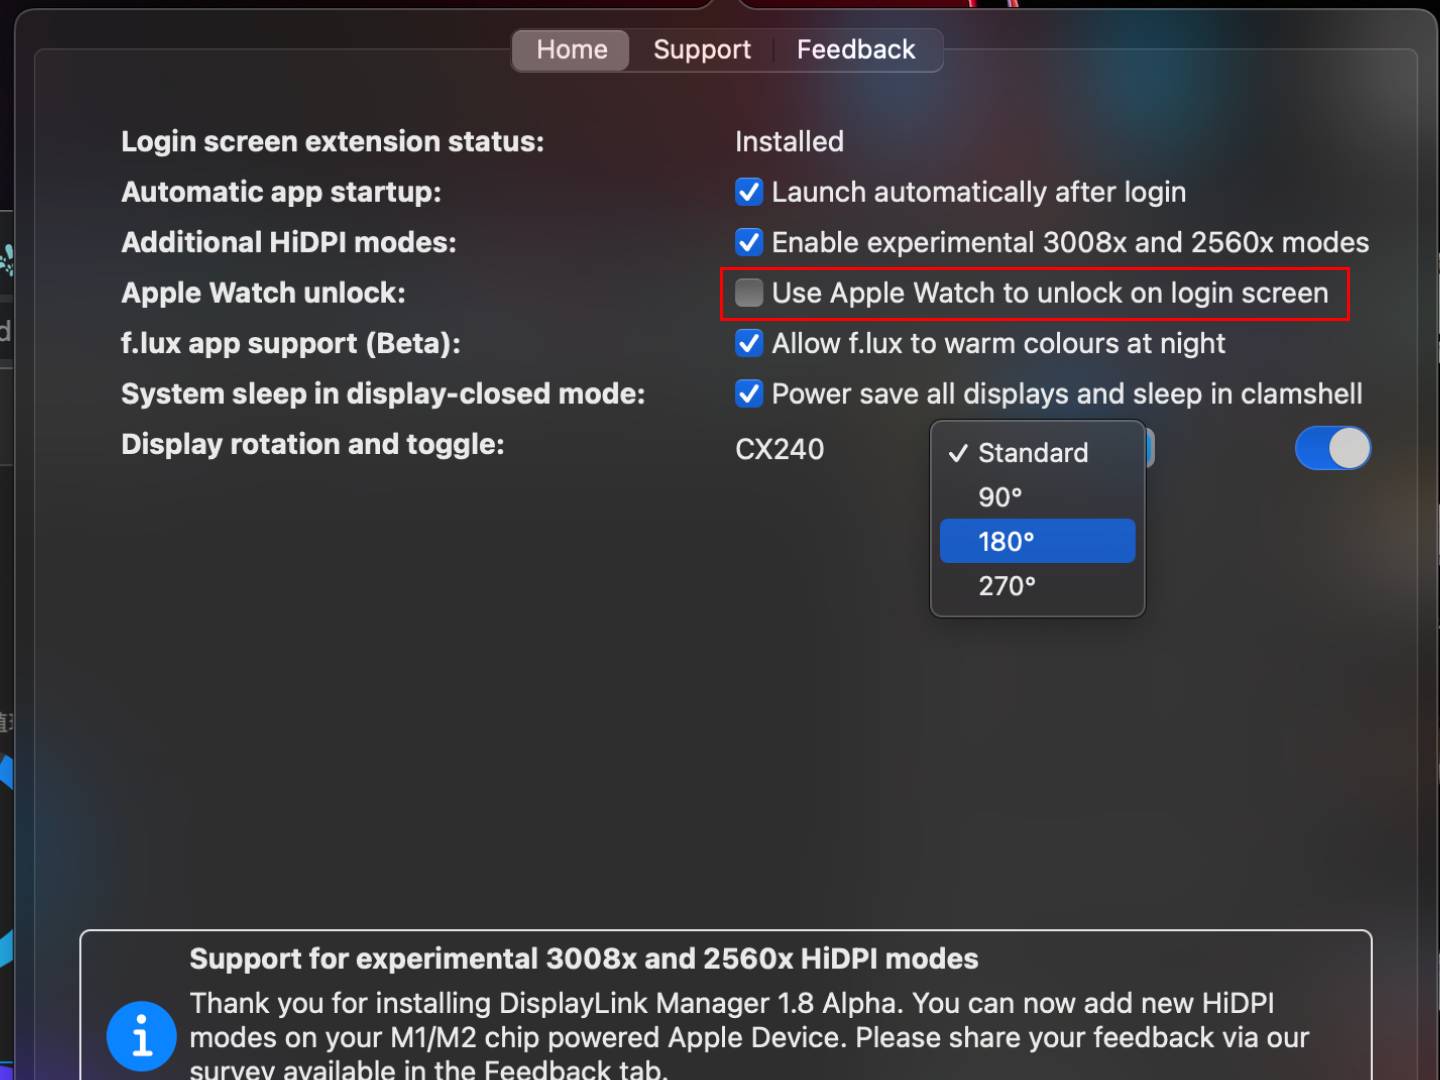Pick 270° from the rotation menu
Viewport: 1440px width, 1080px height.
click(1007, 586)
